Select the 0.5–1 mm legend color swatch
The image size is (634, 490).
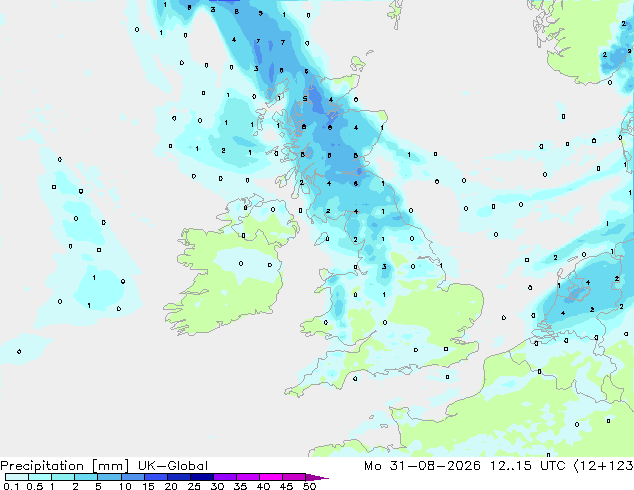[x=40, y=477]
